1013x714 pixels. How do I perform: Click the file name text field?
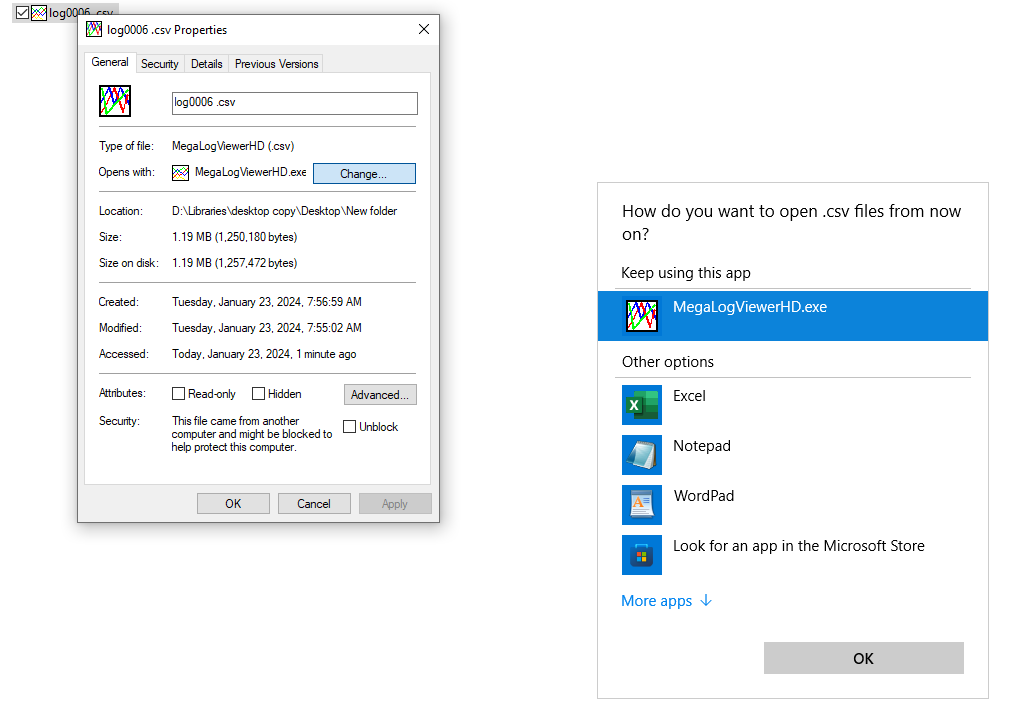[294, 103]
